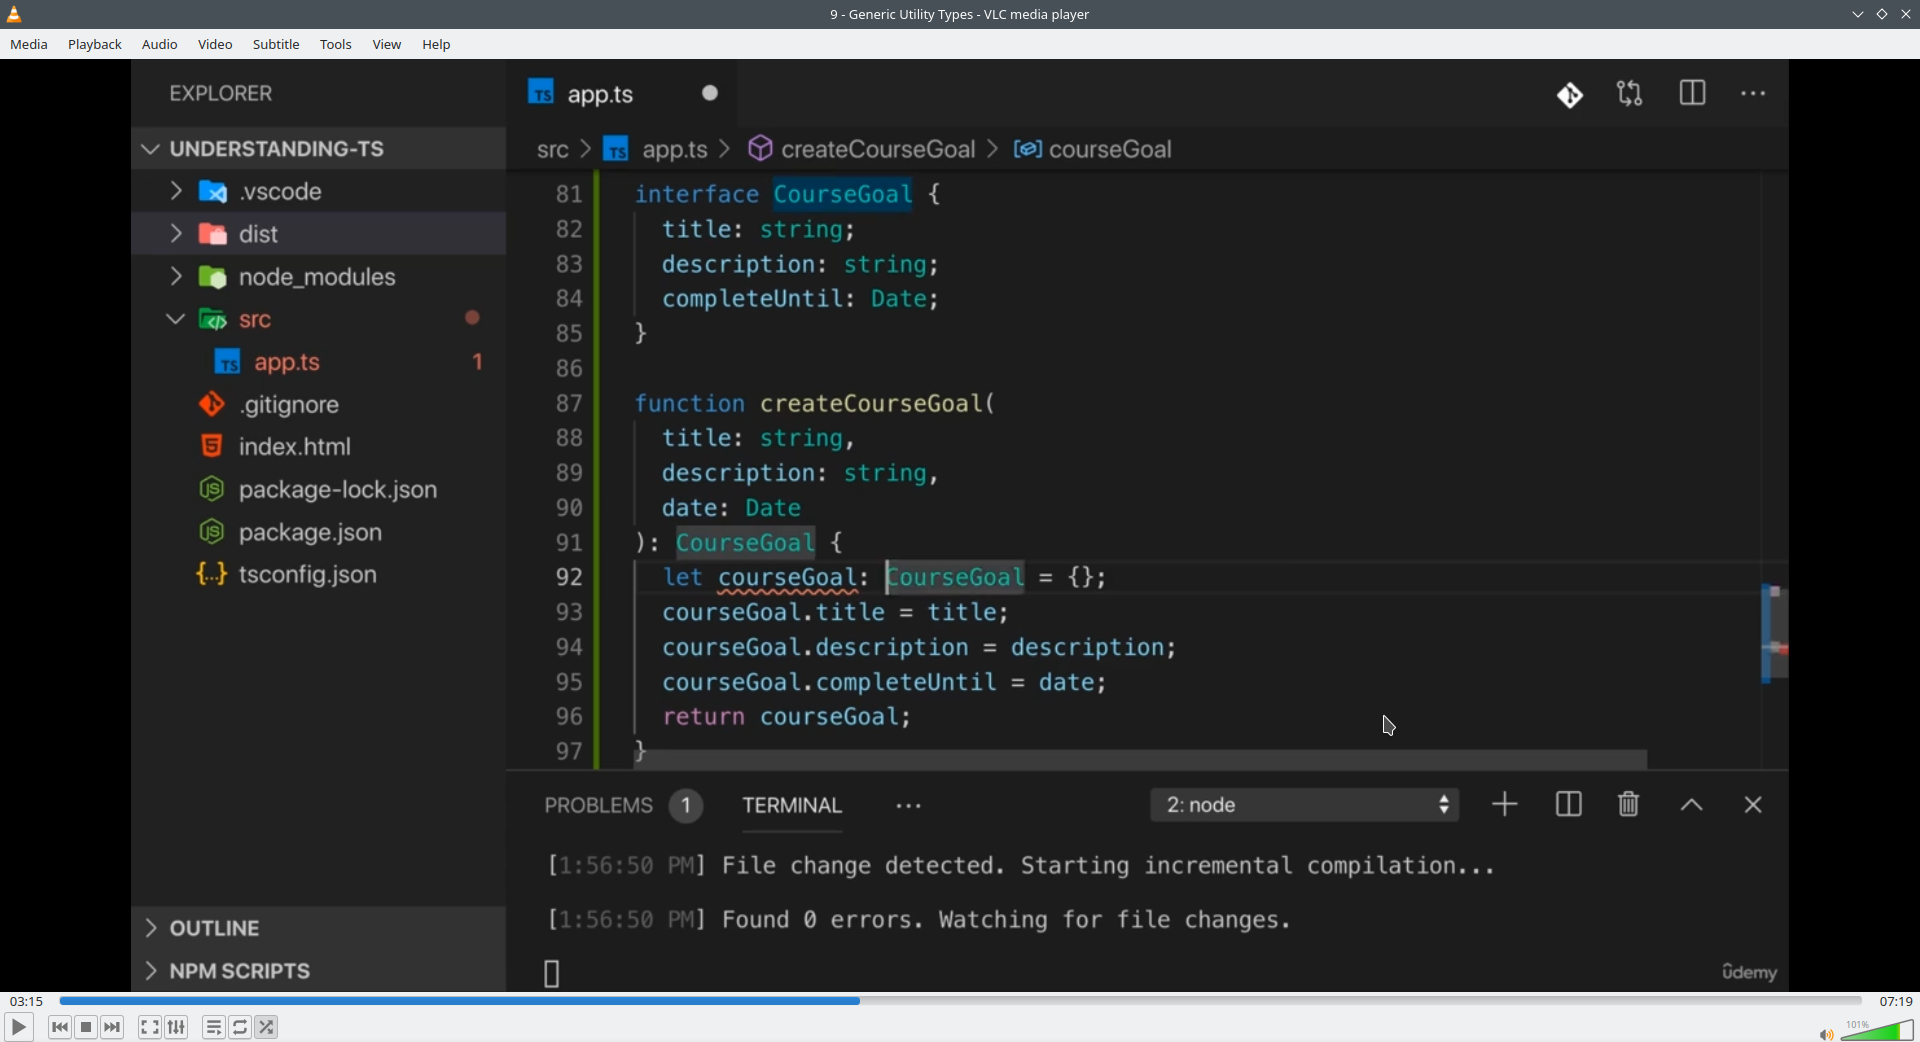Open package.json file
Screen dimensions: 1920x1042
coord(318,532)
